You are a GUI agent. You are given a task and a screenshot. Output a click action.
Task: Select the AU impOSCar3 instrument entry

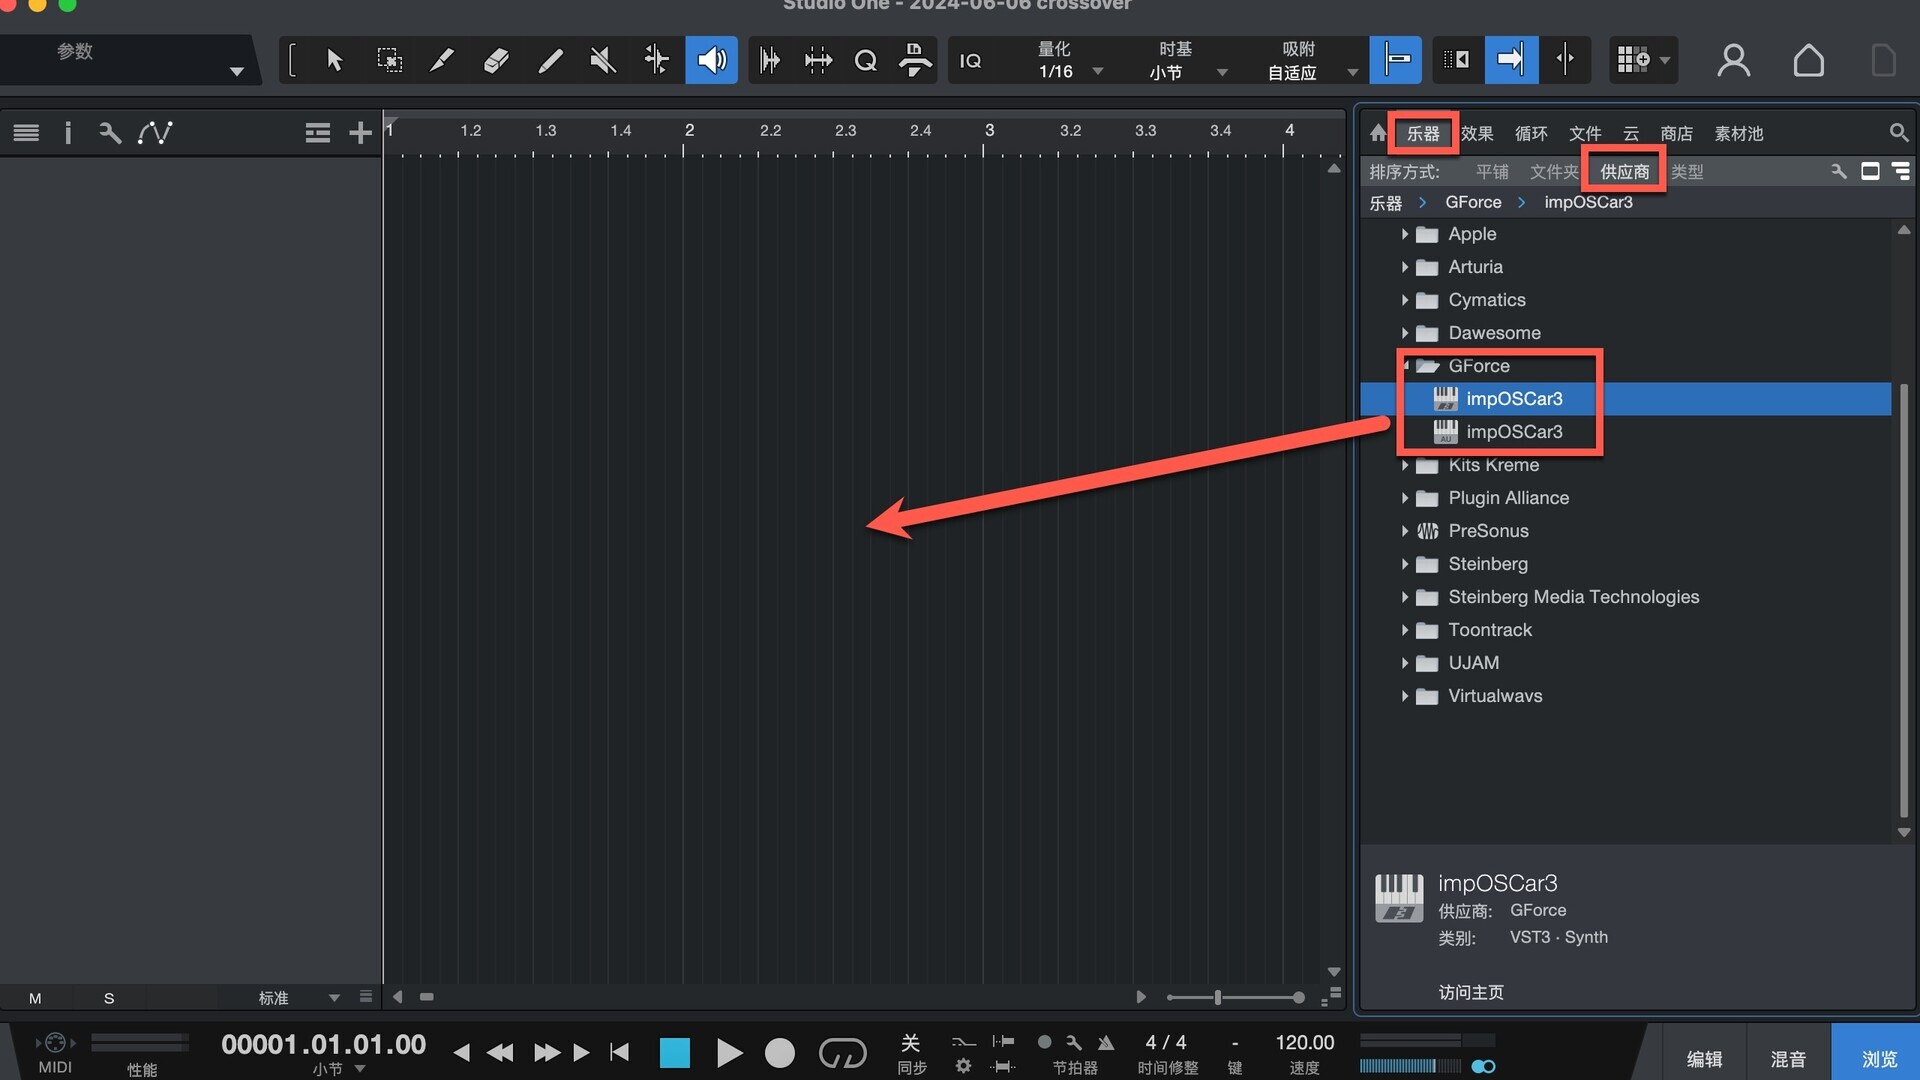coord(1513,432)
